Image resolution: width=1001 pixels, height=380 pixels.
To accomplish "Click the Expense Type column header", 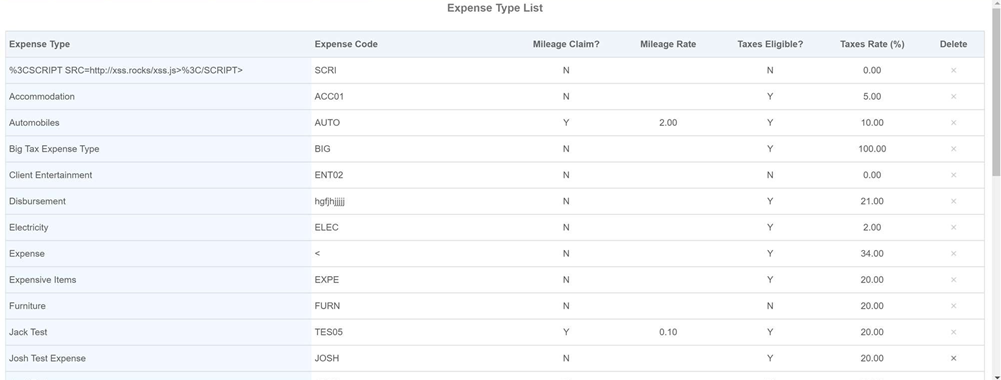I will click(x=40, y=44).
